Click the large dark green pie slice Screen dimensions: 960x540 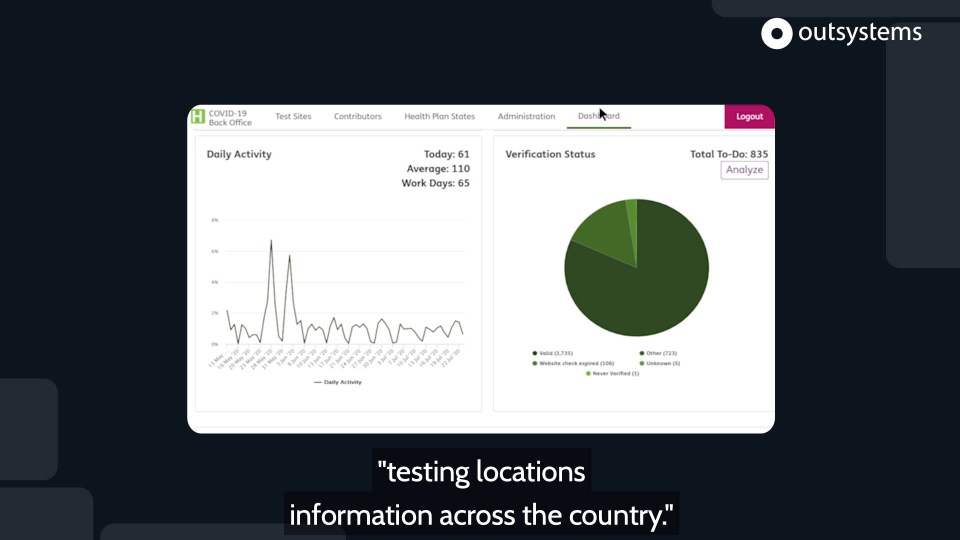pos(649,288)
